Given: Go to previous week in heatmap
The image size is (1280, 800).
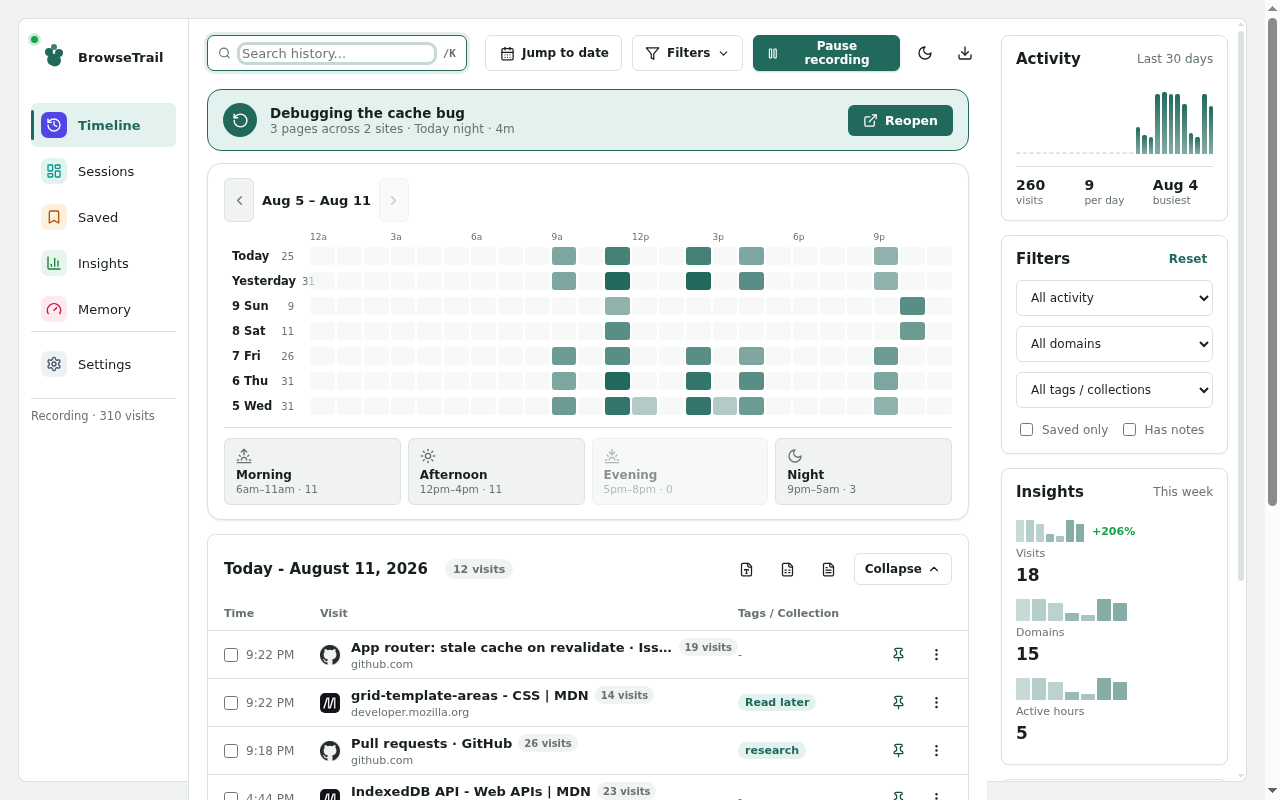Looking at the screenshot, I should point(239,200).
